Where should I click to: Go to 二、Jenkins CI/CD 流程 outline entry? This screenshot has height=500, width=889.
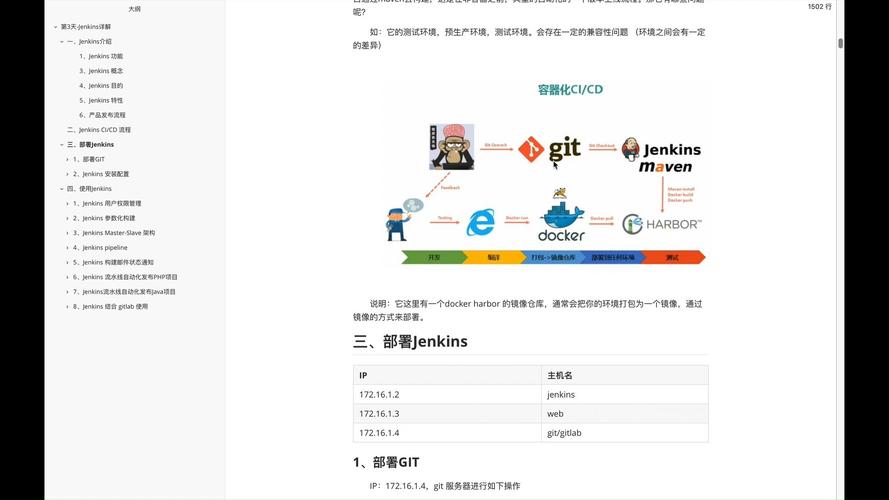pyautogui.click(x=99, y=130)
